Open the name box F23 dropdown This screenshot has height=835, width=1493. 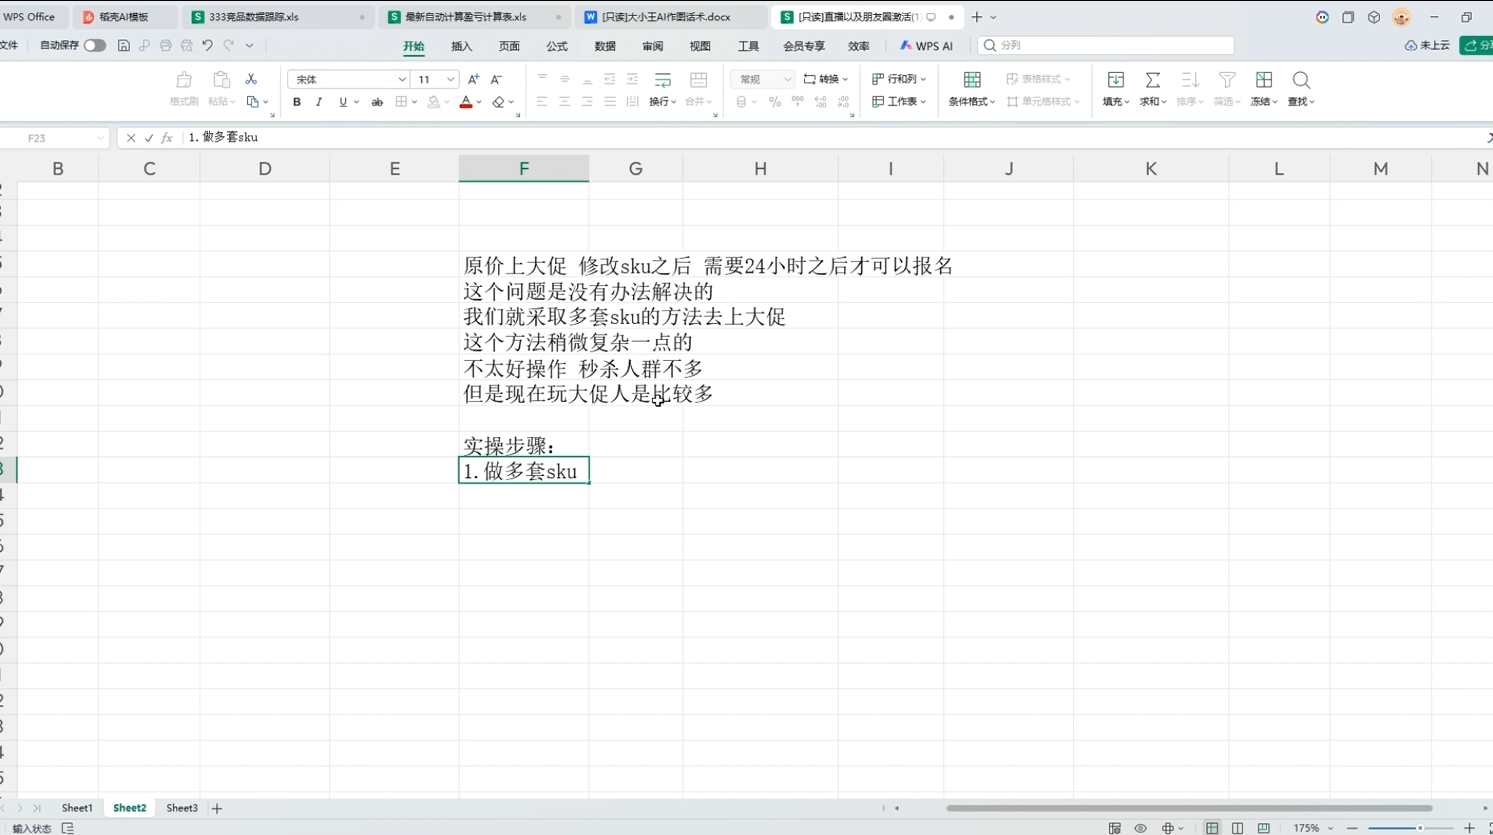pyautogui.click(x=100, y=138)
